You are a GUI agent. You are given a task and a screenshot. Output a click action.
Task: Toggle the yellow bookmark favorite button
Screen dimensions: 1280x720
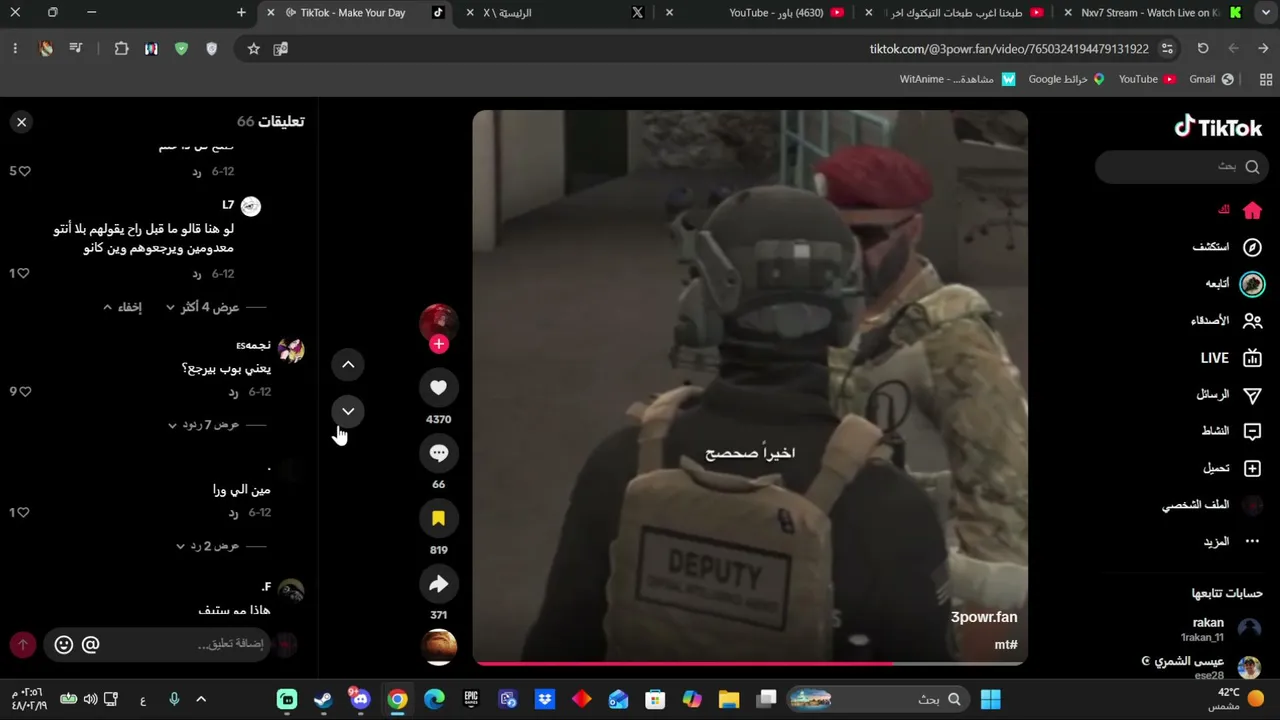tap(438, 518)
